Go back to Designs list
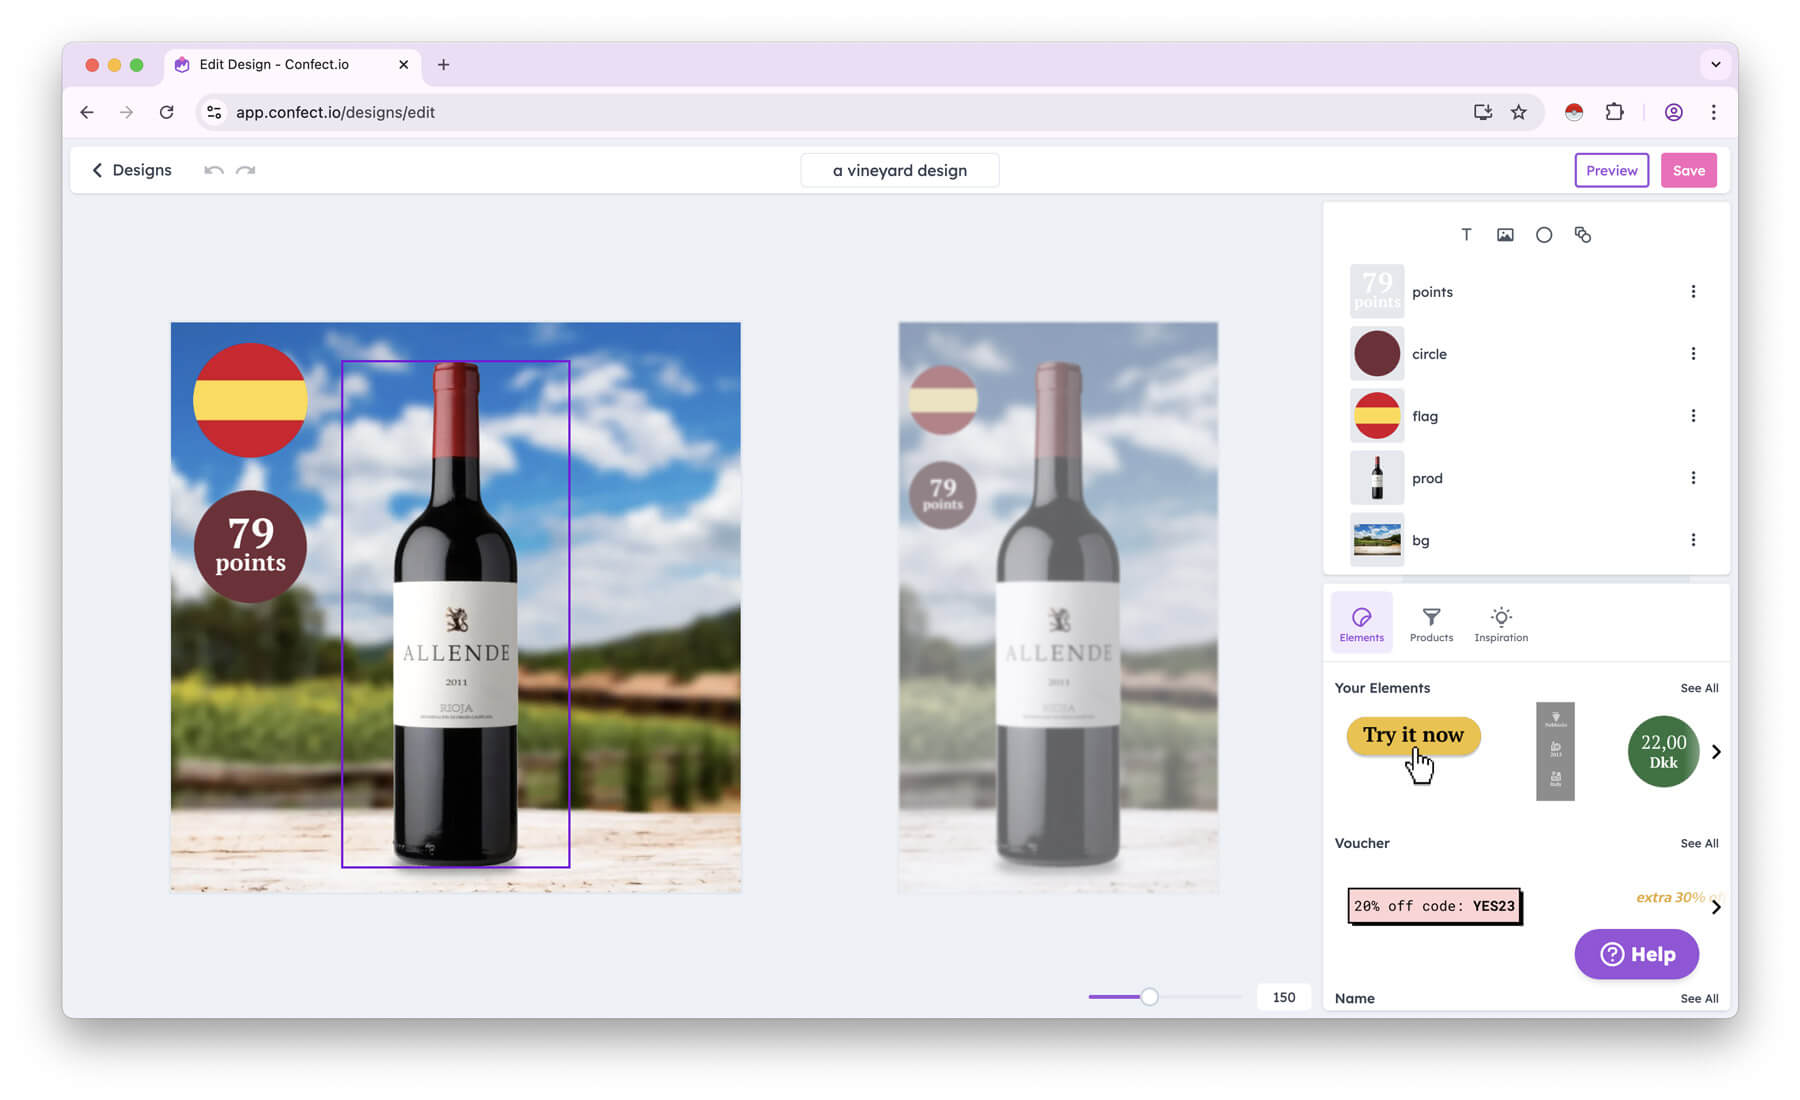The height and width of the screenshot is (1100, 1800). [x=131, y=170]
